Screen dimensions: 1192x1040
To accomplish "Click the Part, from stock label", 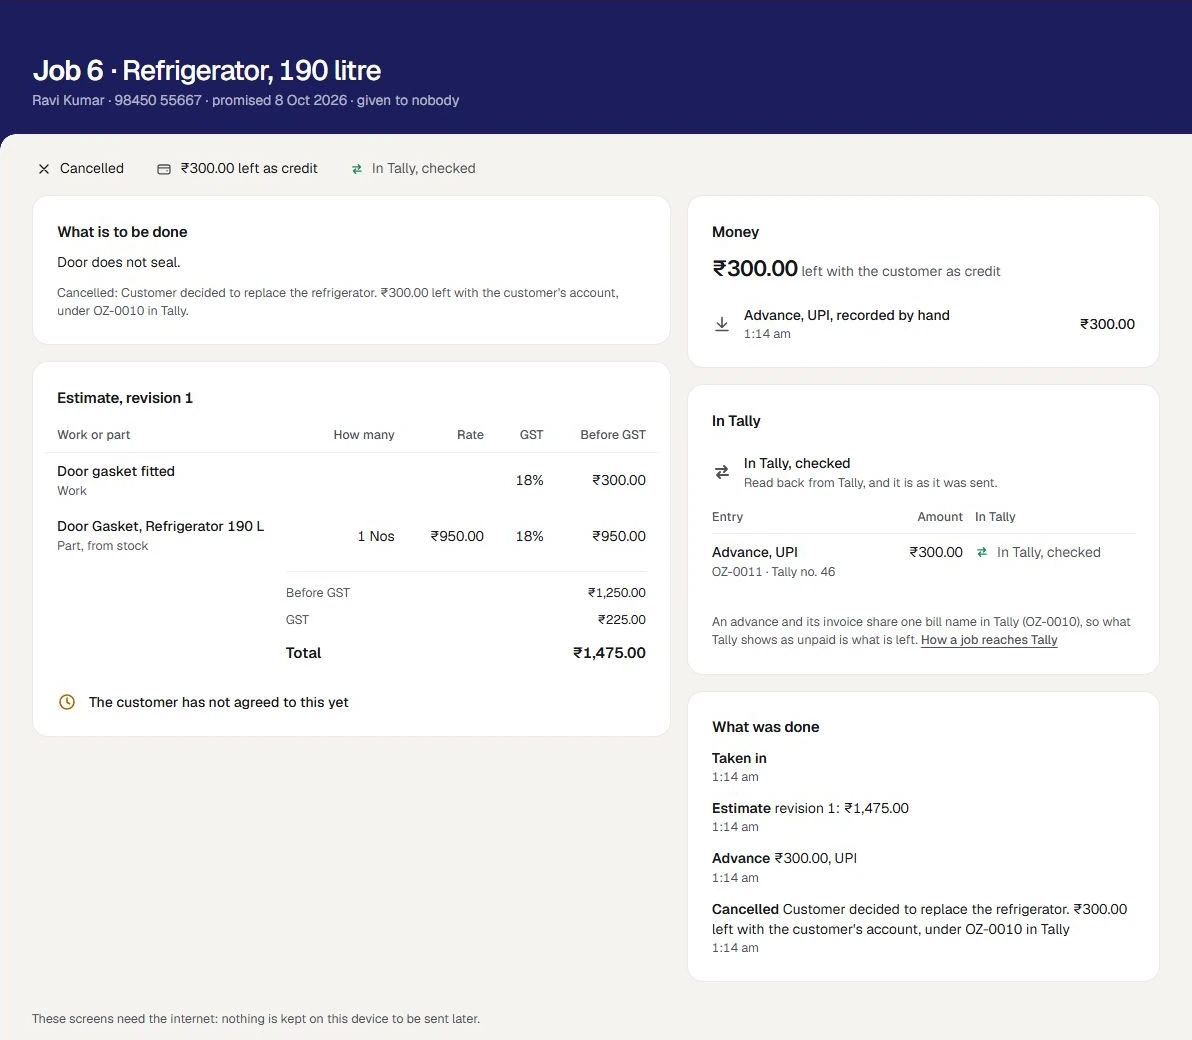I will click(103, 546).
